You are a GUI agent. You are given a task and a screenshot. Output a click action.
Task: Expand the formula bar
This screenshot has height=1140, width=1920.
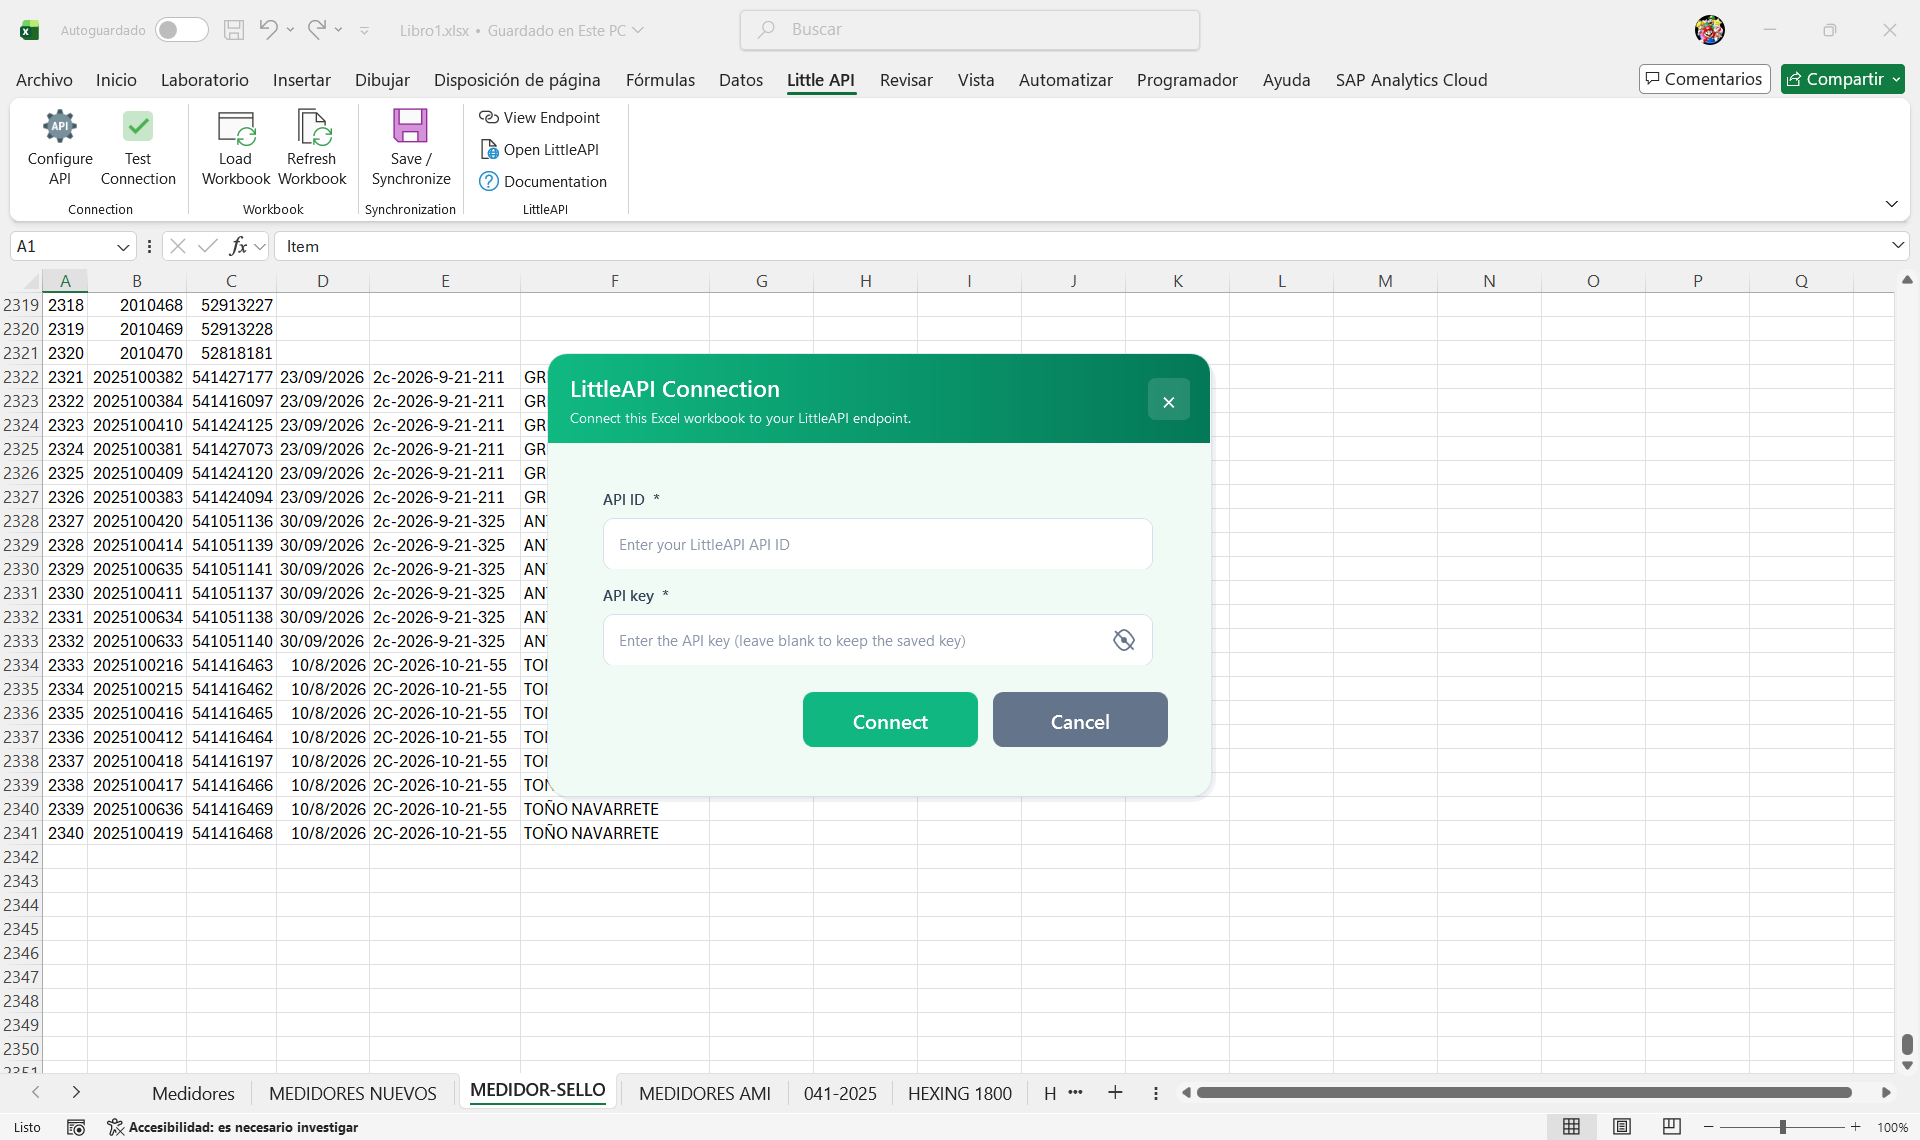coord(1897,246)
